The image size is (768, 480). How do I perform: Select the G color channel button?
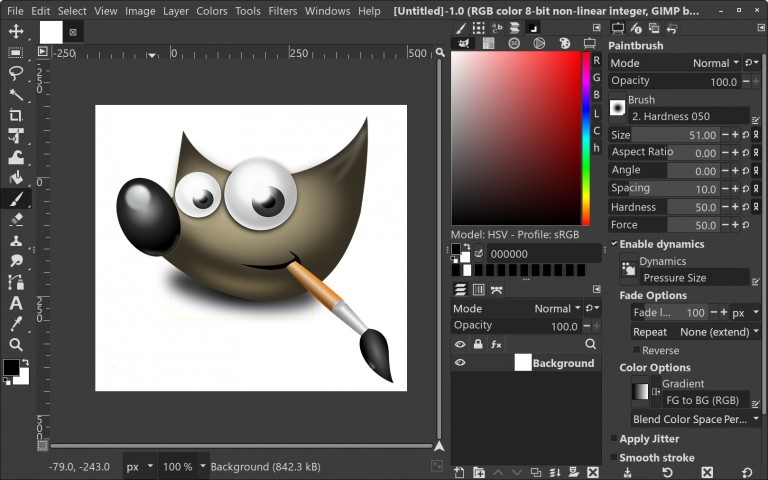pyautogui.click(x=597, y=77)
